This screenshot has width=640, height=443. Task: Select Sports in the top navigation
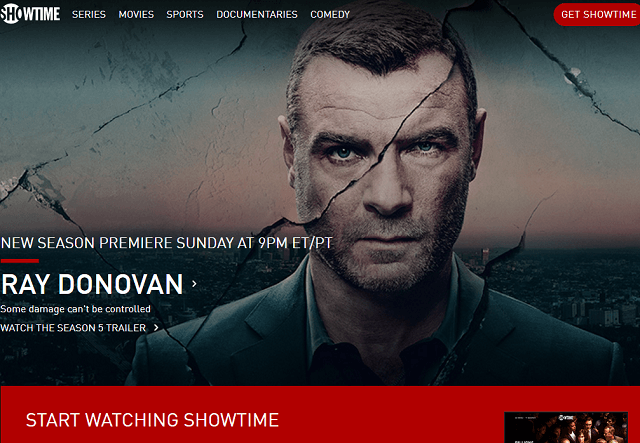(184, 14)
